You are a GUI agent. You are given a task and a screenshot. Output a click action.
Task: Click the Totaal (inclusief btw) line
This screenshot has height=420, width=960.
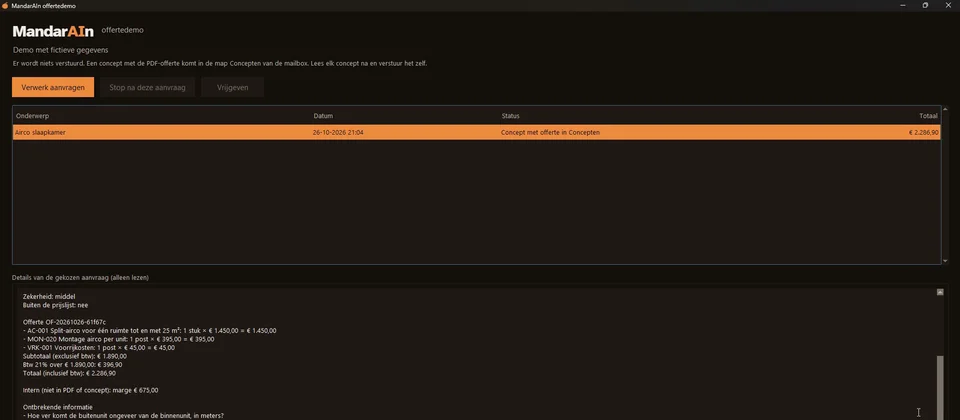(x=69, y=373)
